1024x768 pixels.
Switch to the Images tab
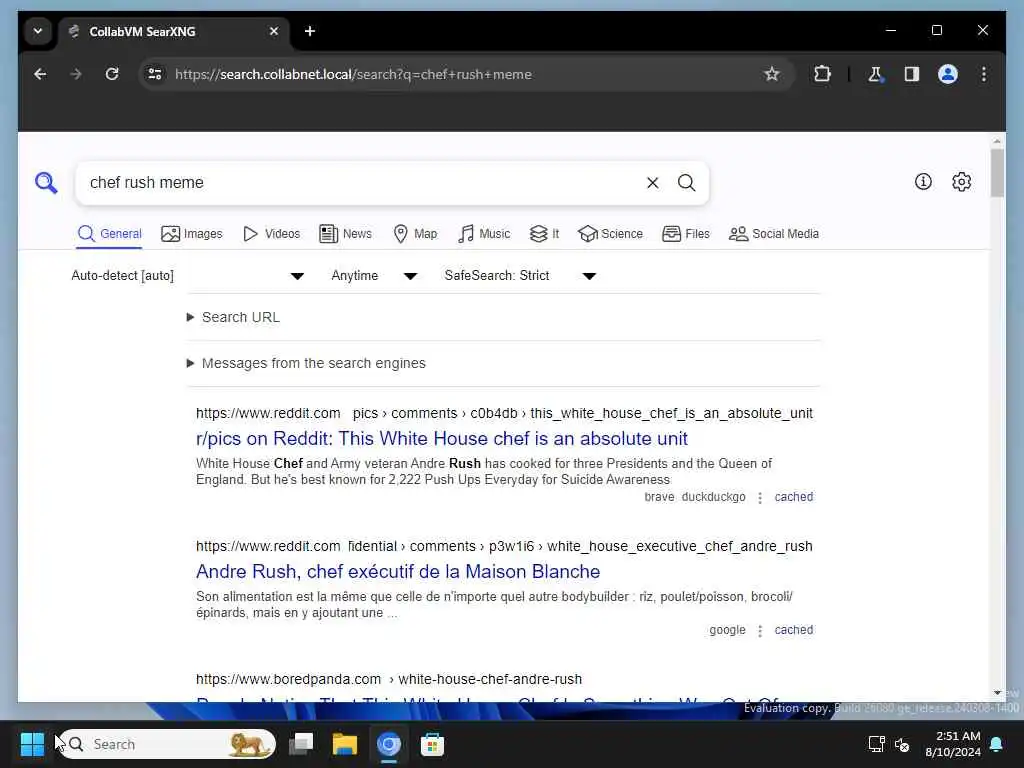pos(192,234)
